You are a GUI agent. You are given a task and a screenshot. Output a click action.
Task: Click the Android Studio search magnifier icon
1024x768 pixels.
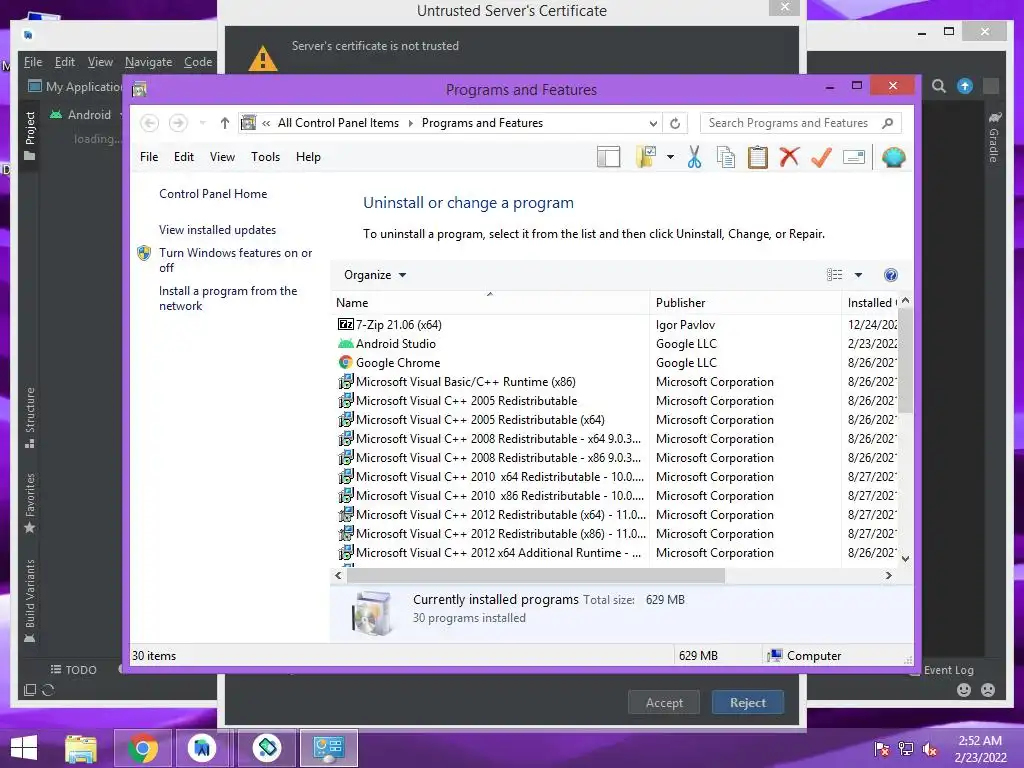point(938,86)
